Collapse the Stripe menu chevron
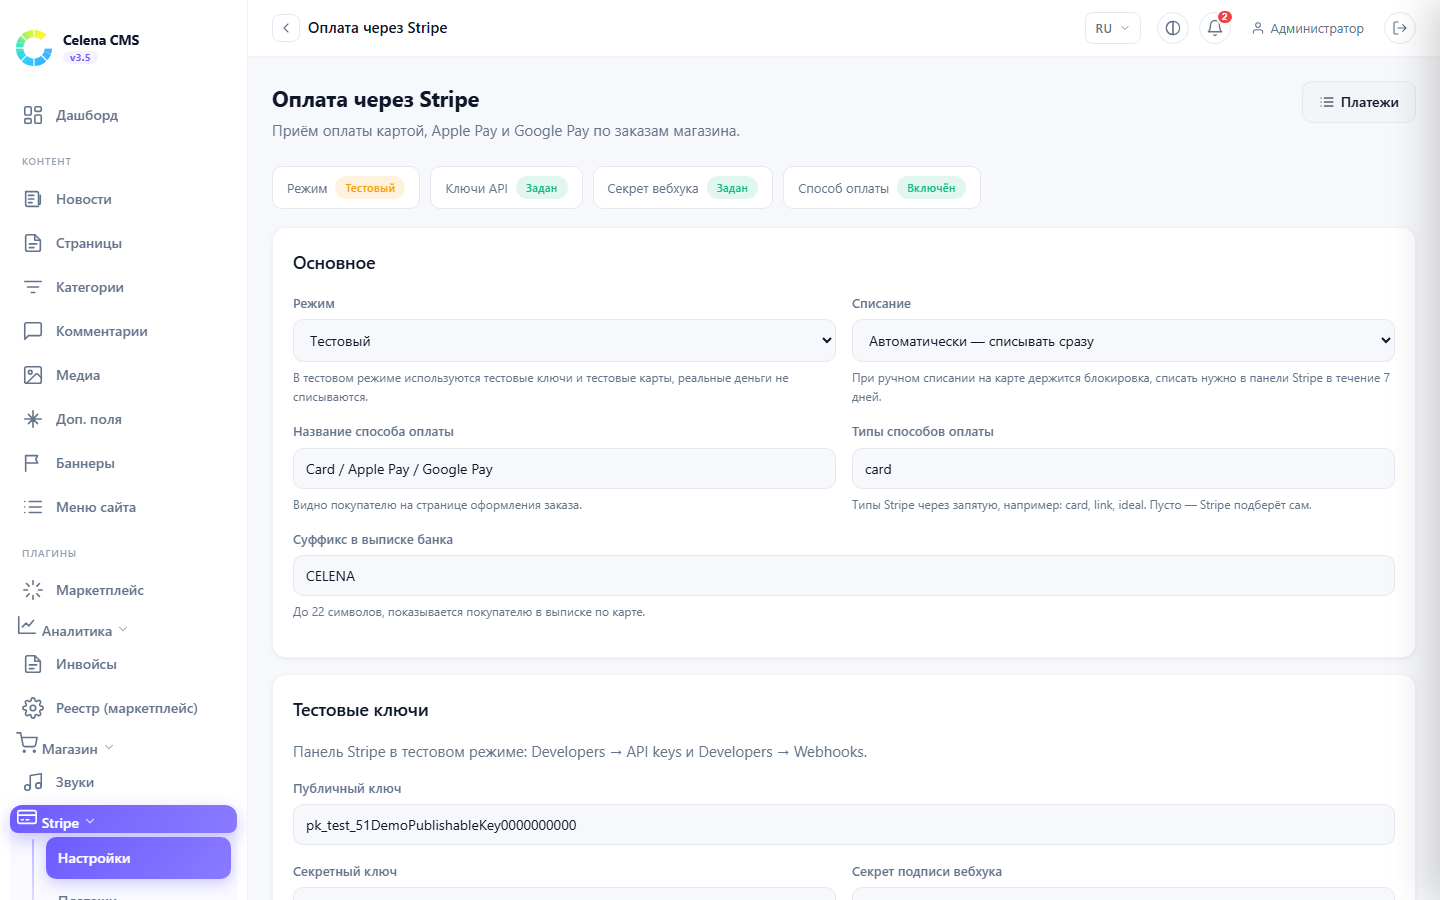Viewport: 1440px width, 900px height. click(90, 822)
